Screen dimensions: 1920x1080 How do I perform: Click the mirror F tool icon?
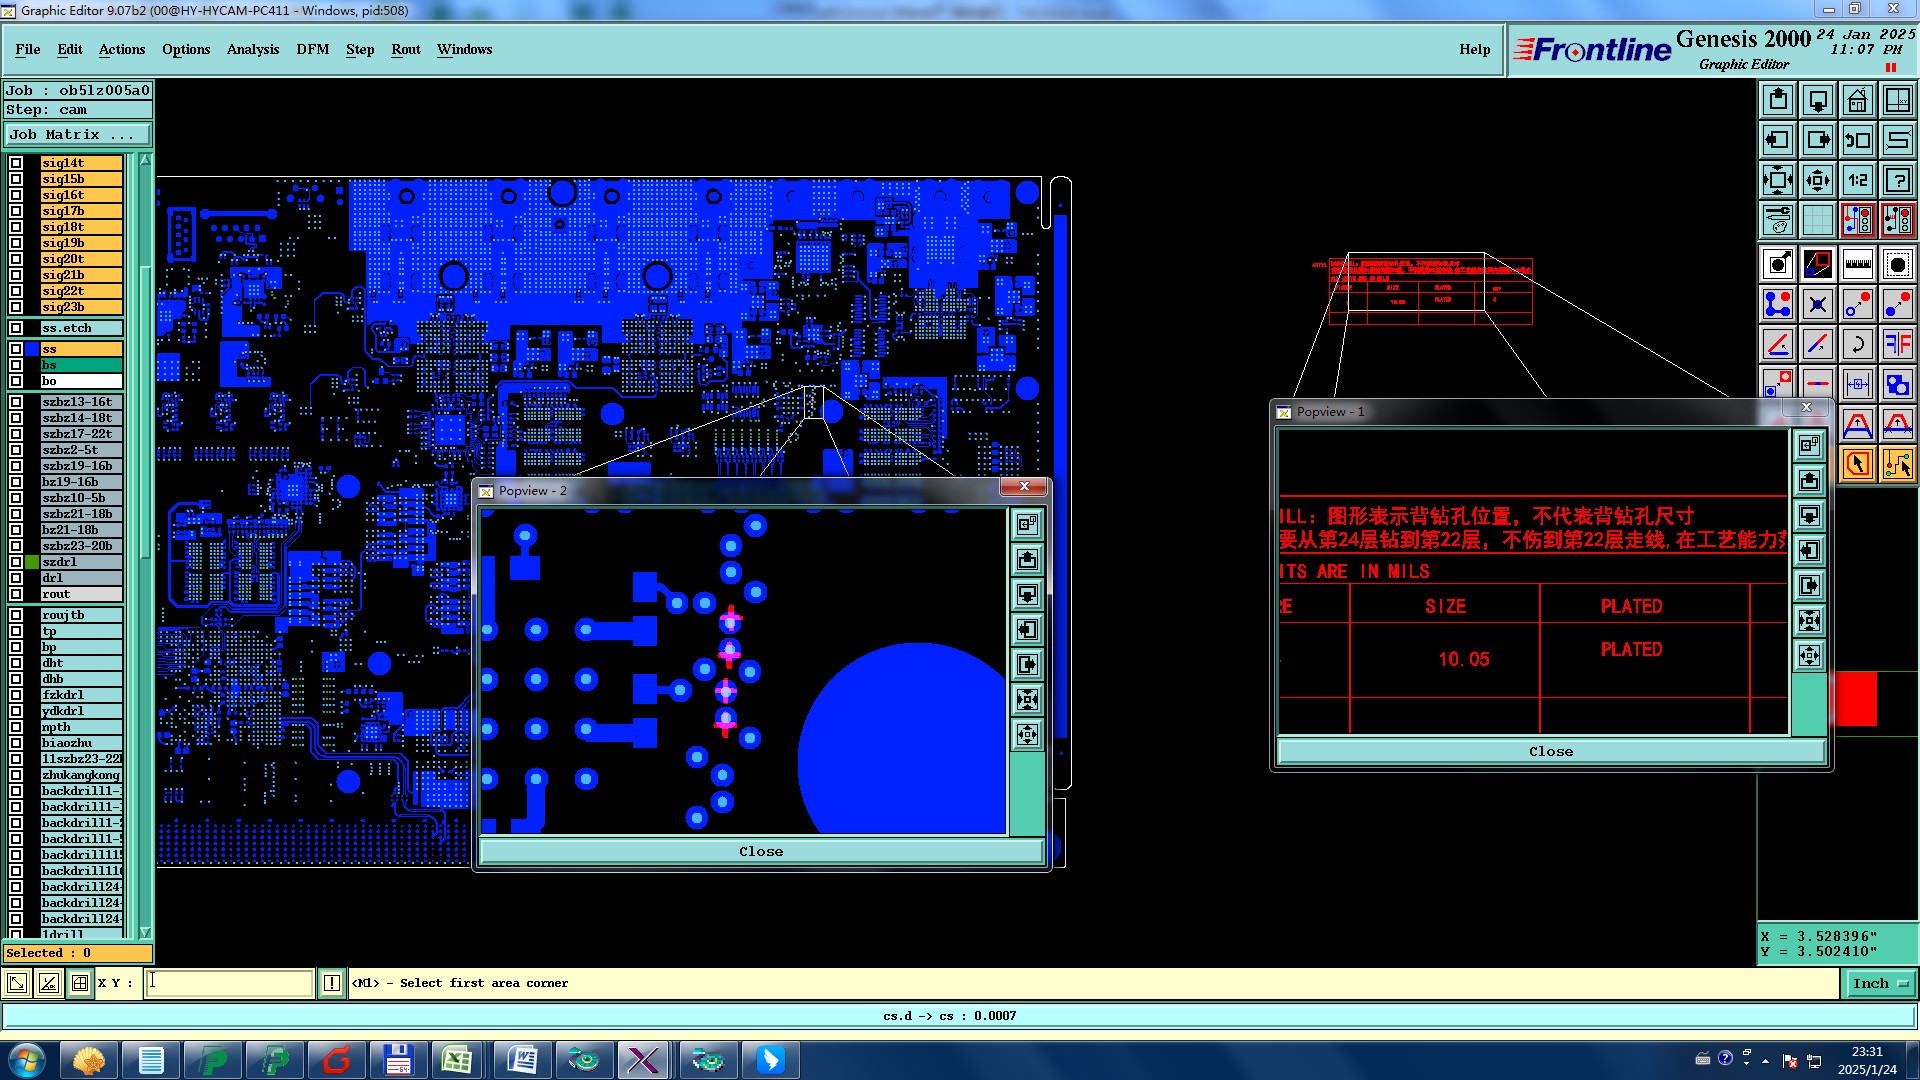pos(1897,345)
